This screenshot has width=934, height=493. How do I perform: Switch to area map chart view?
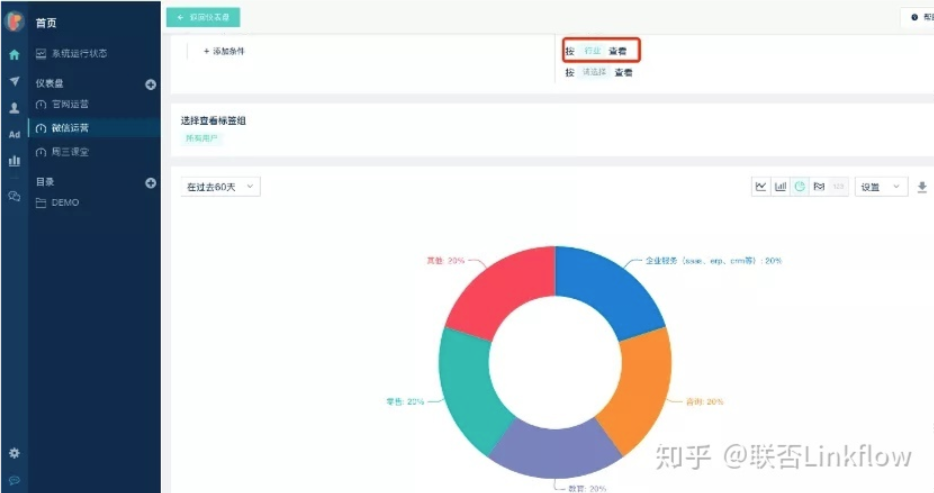coord(819,186)
